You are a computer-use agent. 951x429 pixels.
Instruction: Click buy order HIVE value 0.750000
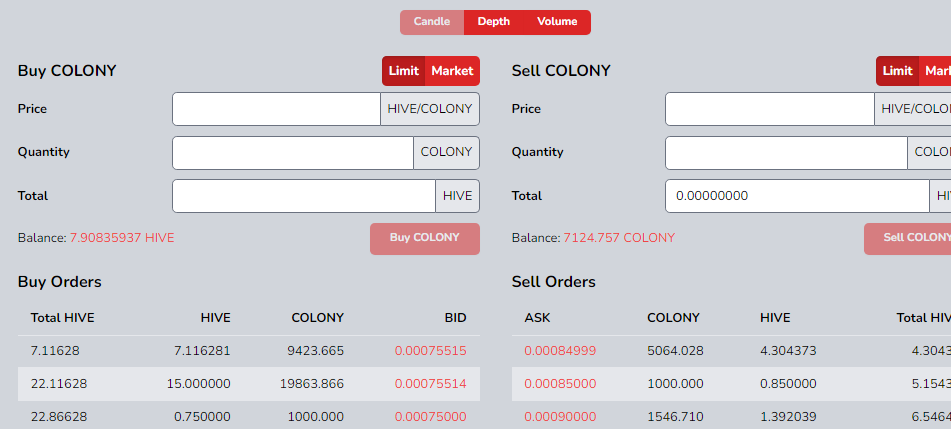[202, 417]
